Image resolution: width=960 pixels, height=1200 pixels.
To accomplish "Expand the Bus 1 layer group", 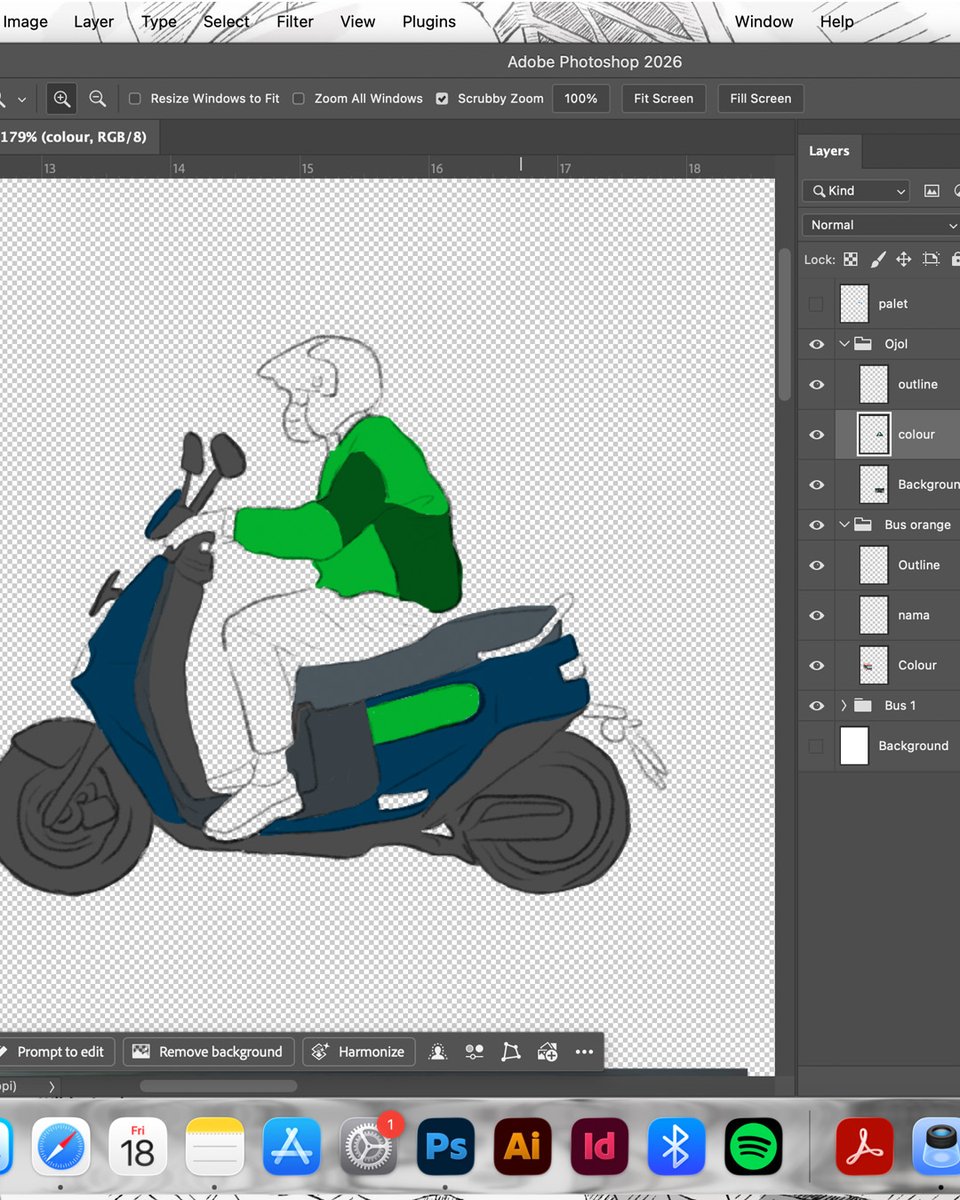I will (844, 705).
